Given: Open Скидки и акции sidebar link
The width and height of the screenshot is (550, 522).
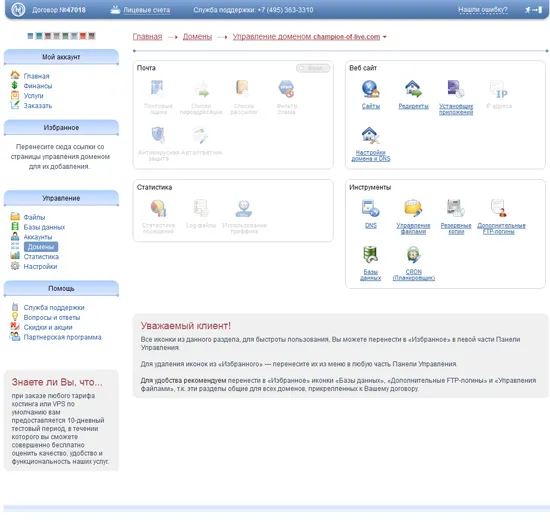Looking at the screenshot, I should [48, 327].
